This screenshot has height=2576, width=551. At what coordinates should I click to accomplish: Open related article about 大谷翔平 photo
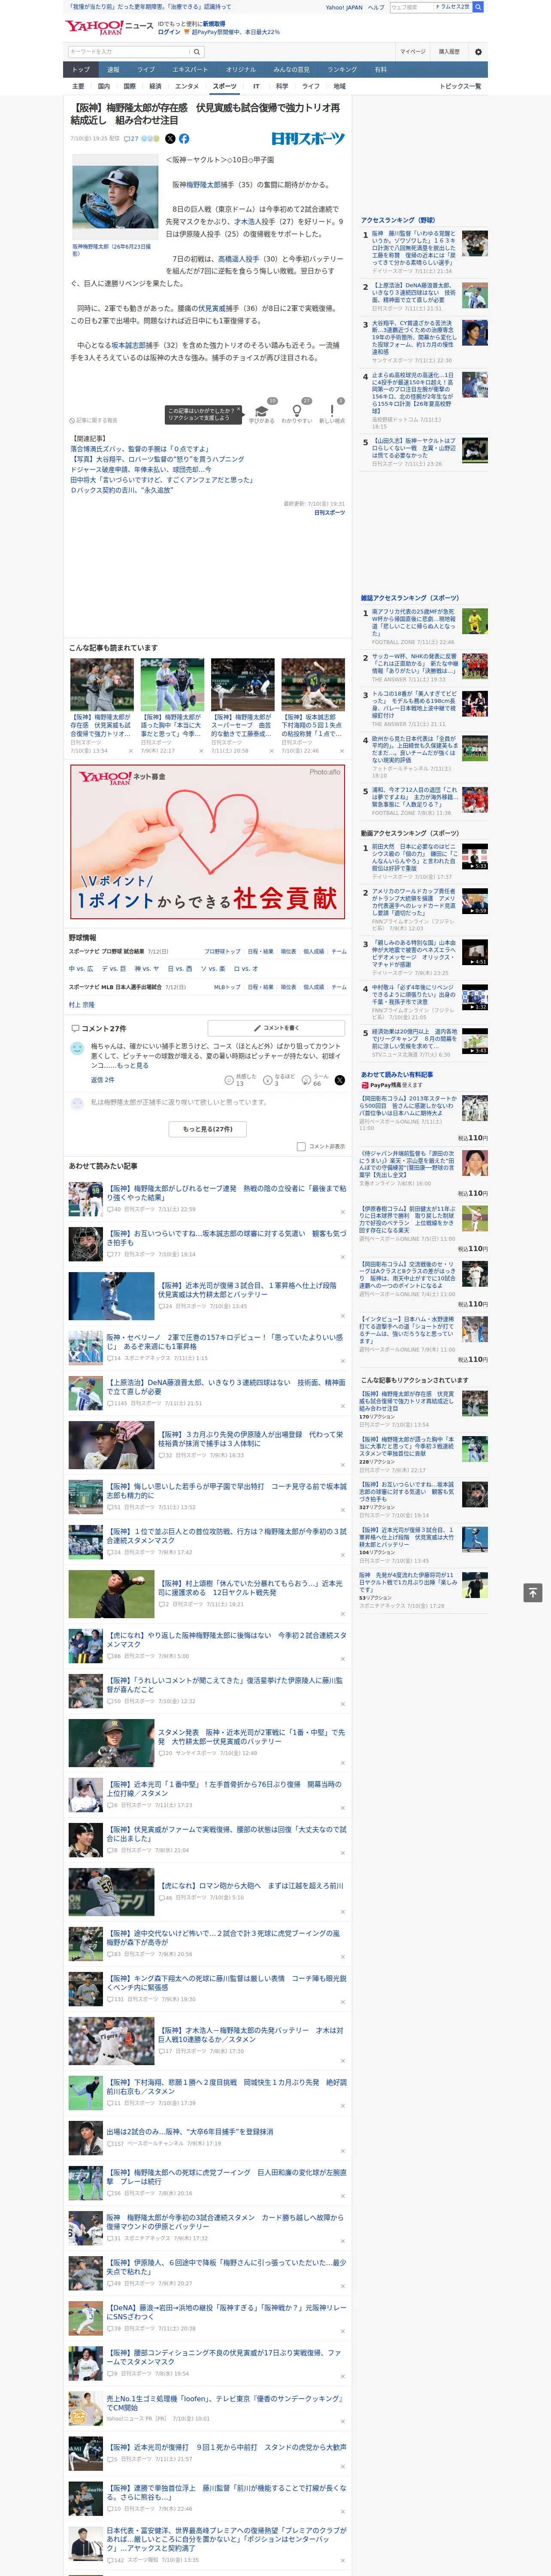[x=157, y=459]
